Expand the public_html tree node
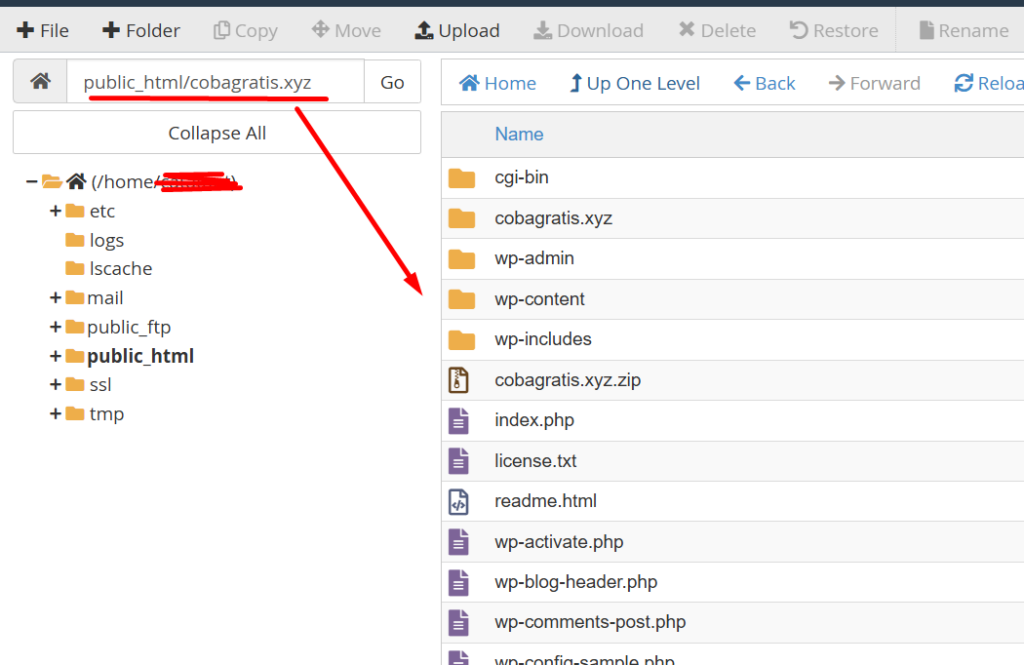 58,356
